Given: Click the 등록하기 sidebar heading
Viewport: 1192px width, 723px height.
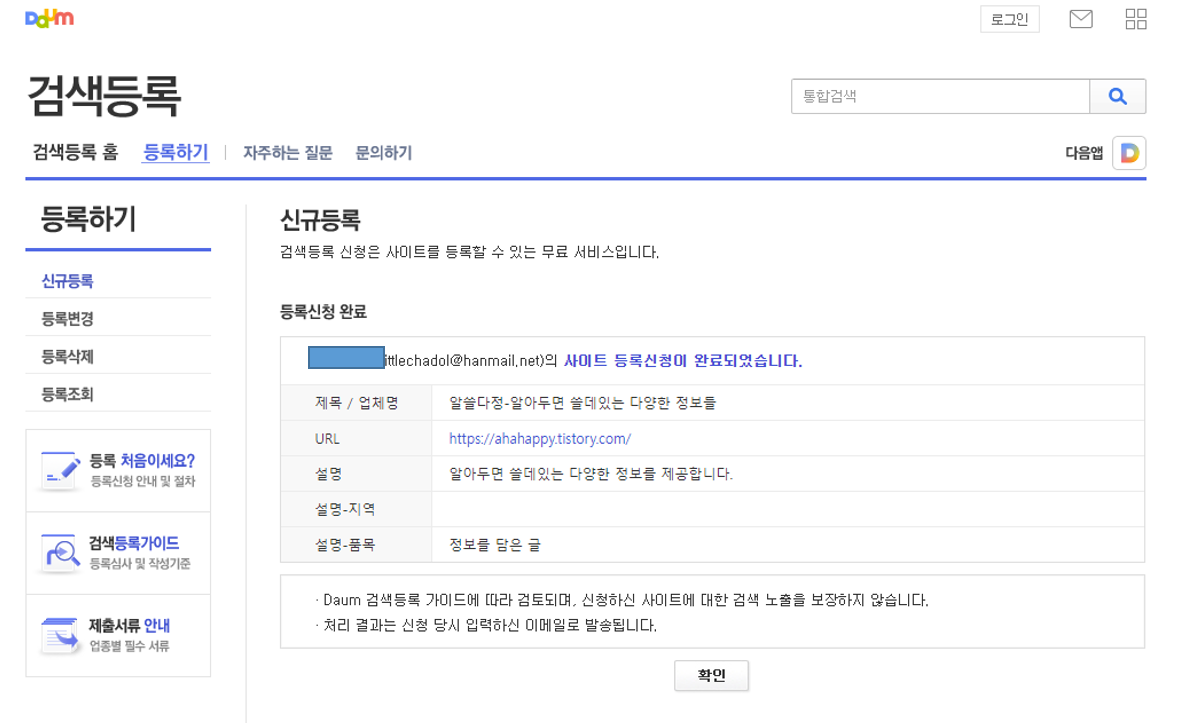Looking at the screenshot, I should pyautogui.click(x=88, y=220).
